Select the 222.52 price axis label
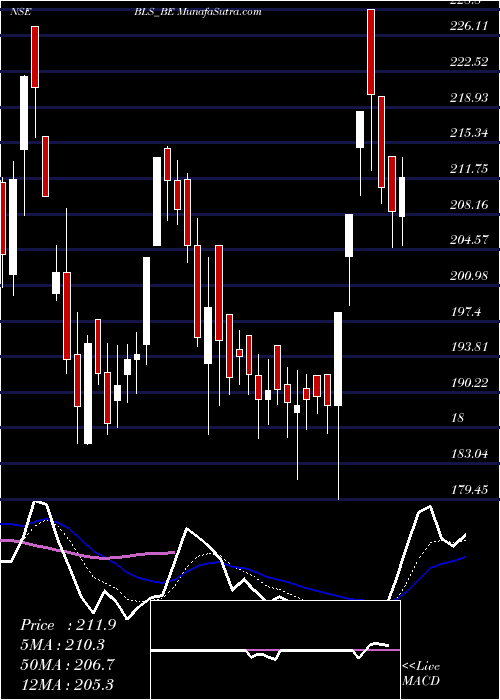This screenshot has height=700, width=500. (x=469, y=62)
